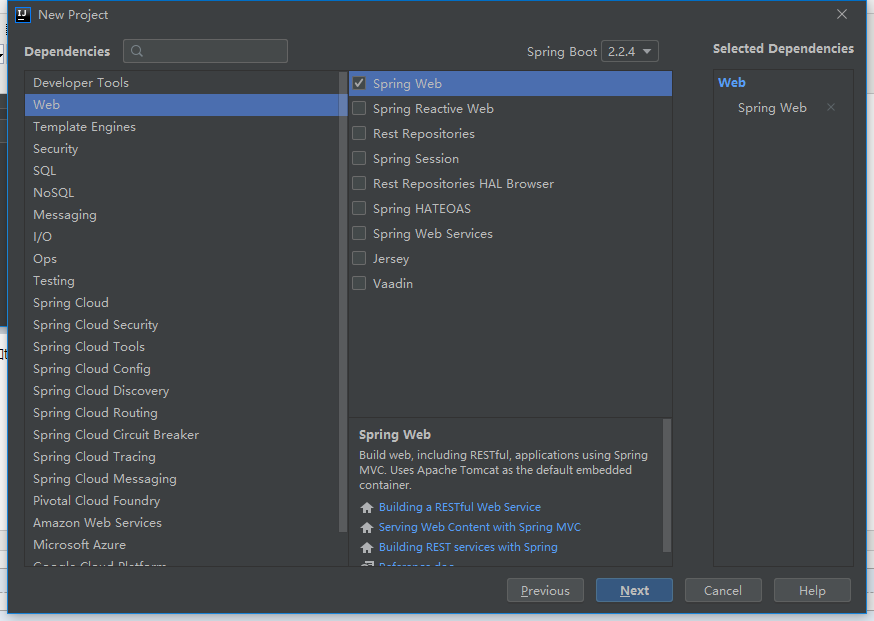Remove Spring Web from selected dependencies

[831, 108]
